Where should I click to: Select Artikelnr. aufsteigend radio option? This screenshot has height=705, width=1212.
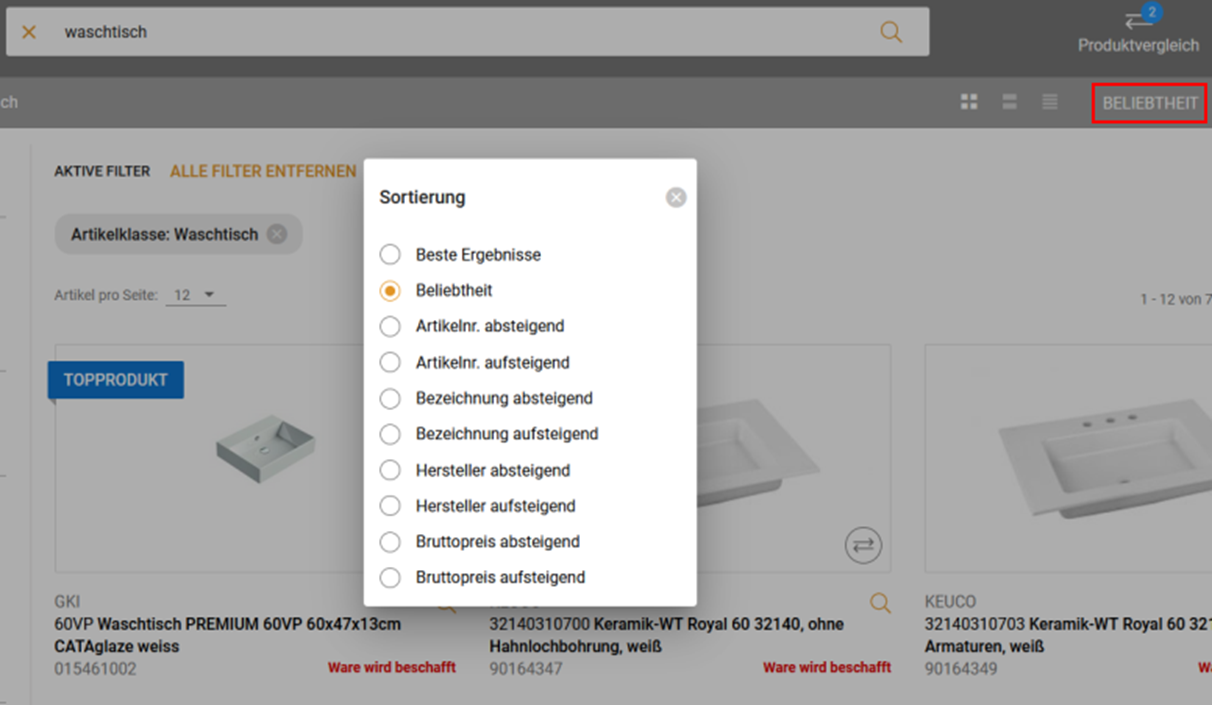tap(390, 362)
